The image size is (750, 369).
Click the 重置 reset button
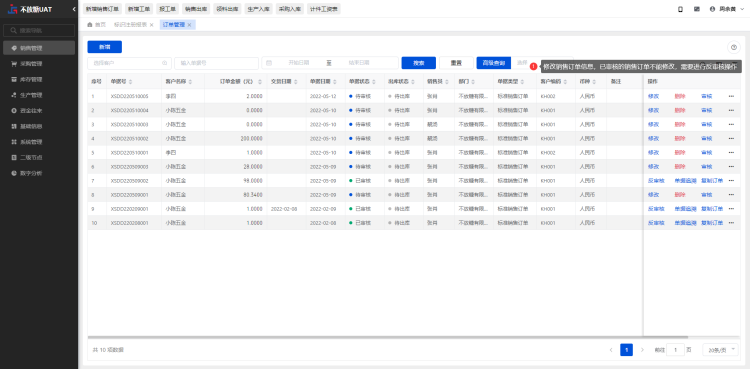pyautogui.click(x=456, y=63)
